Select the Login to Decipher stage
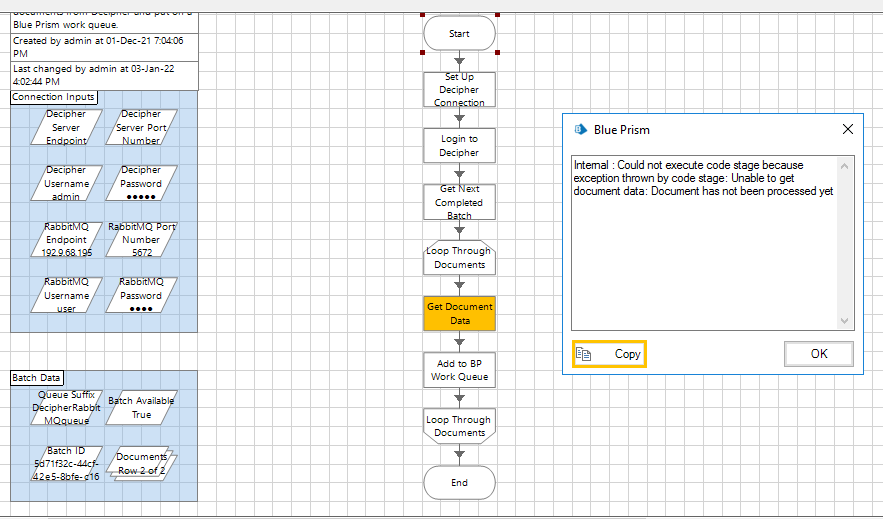The width and height of the screenshot is (883, 519). point(459,146)
